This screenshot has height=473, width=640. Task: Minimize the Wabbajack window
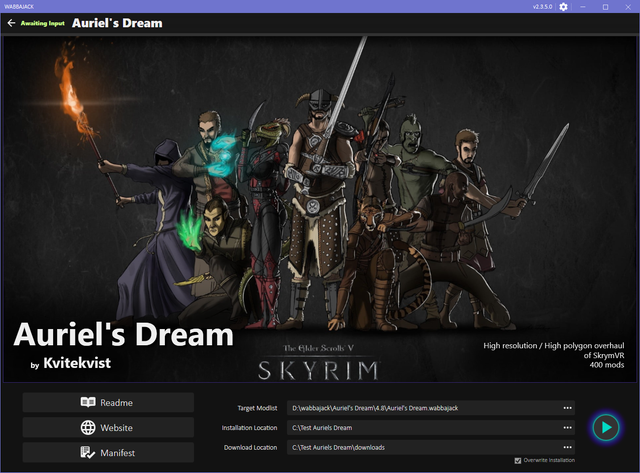pos(583,7)
